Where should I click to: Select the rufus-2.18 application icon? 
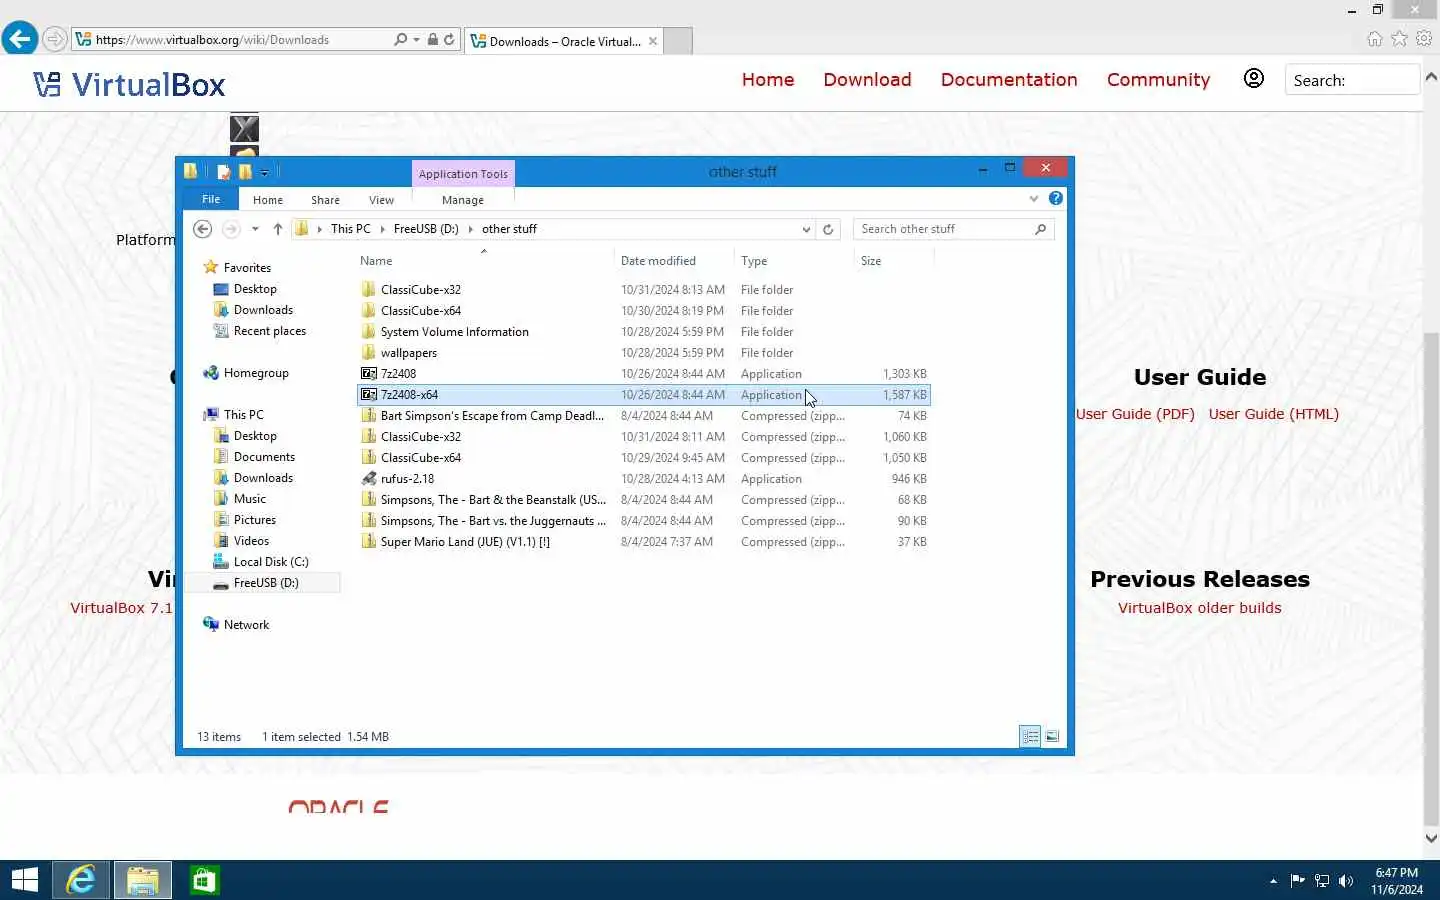[x=369, y=479]
